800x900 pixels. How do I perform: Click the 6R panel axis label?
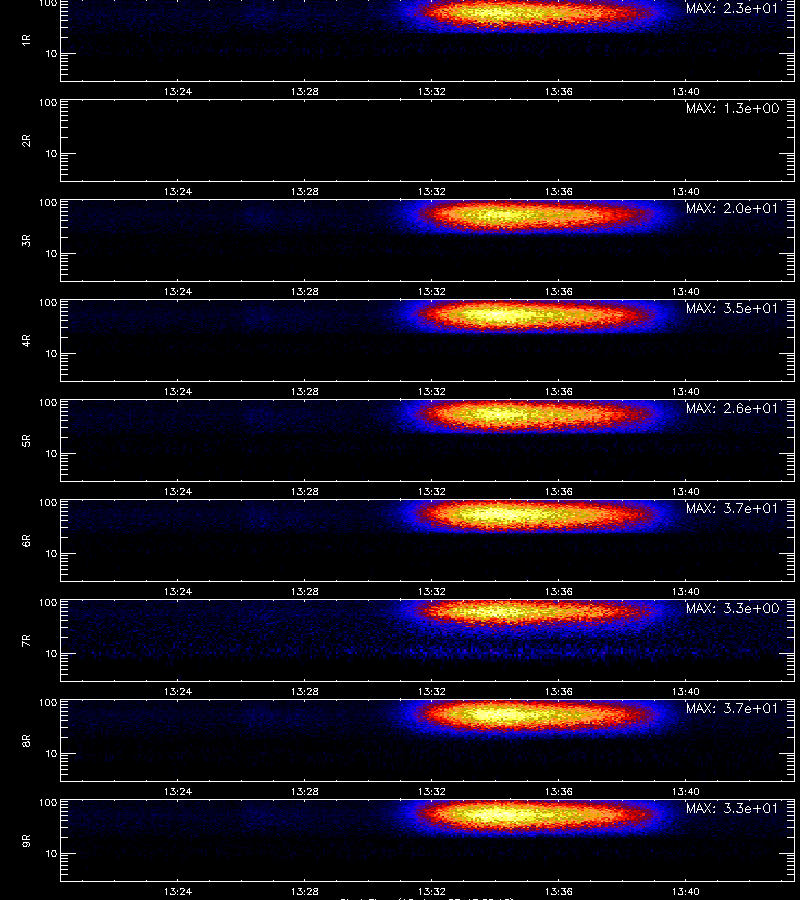click(x=26, y=541)
